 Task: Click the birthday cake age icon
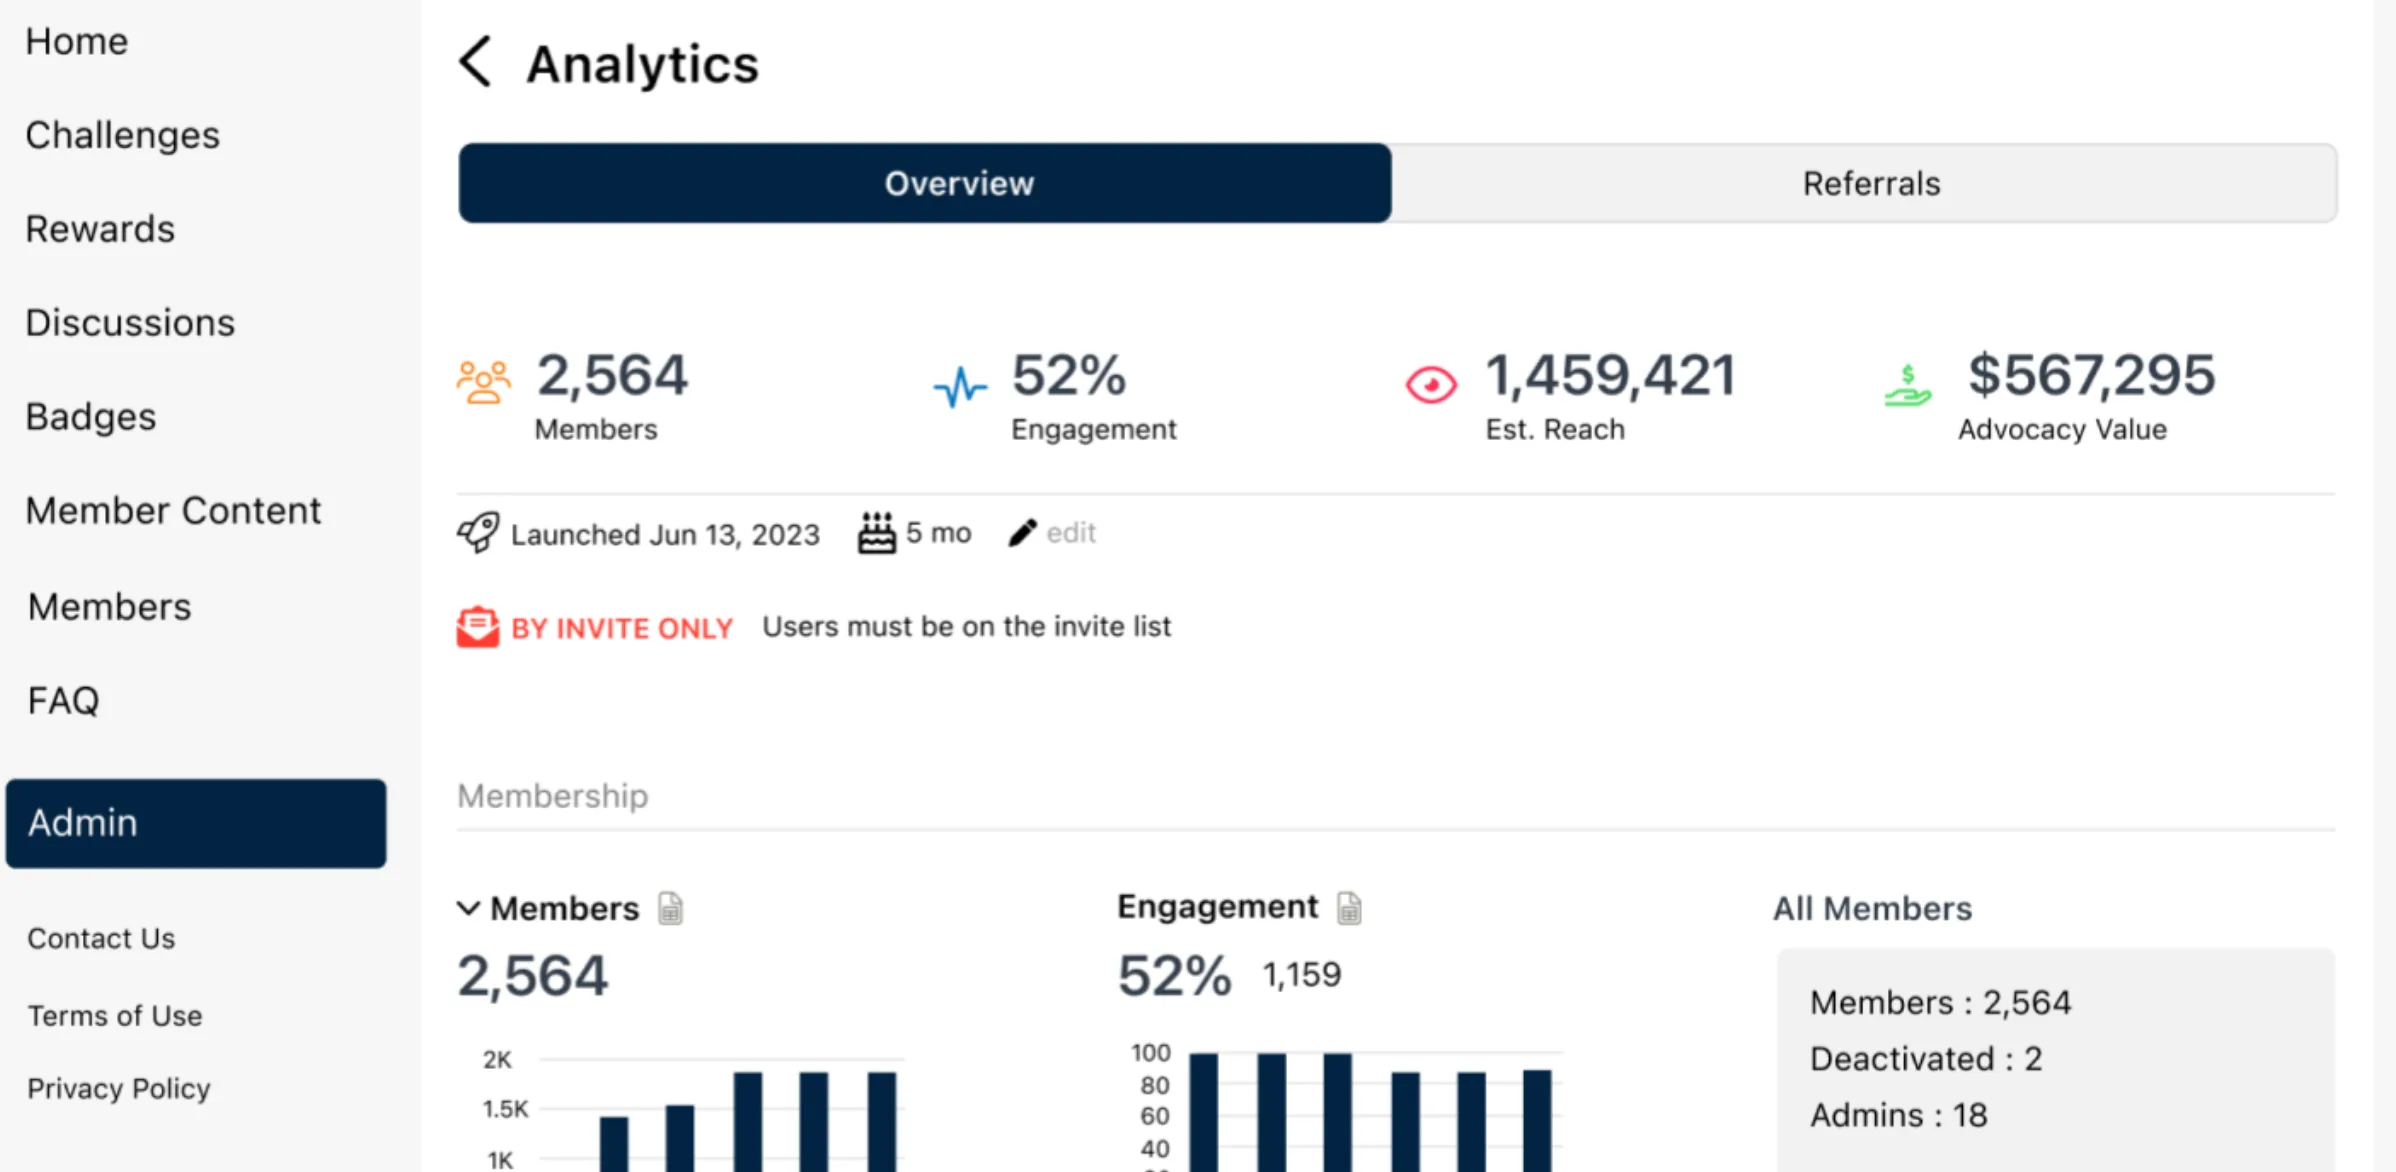click(x=877, y=533)
